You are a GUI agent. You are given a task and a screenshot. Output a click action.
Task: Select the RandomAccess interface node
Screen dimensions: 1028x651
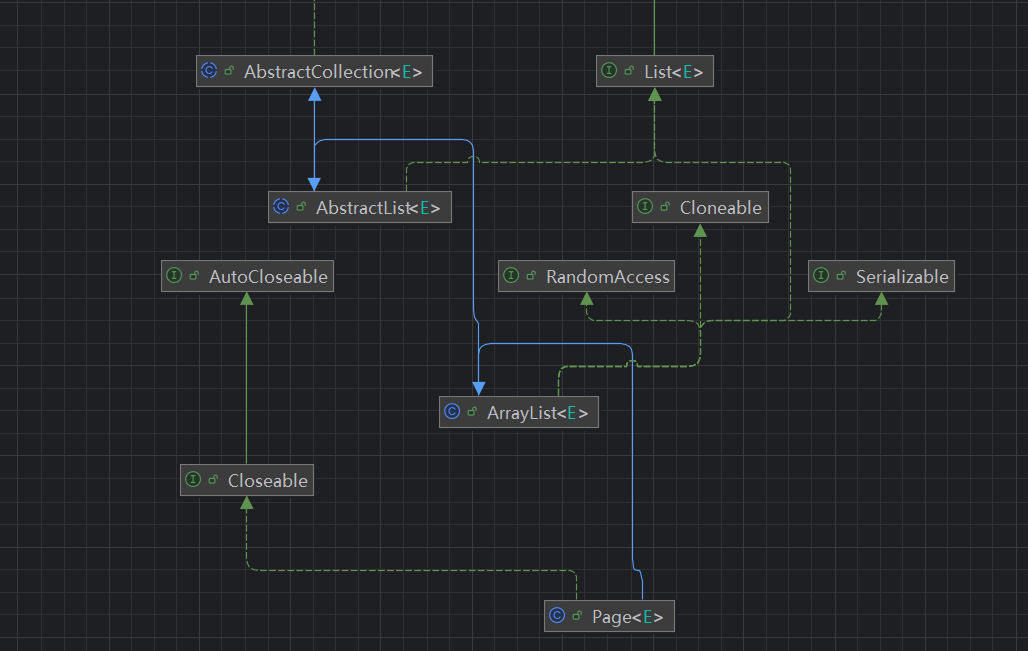pyautogui.click(x=586, y=276)
